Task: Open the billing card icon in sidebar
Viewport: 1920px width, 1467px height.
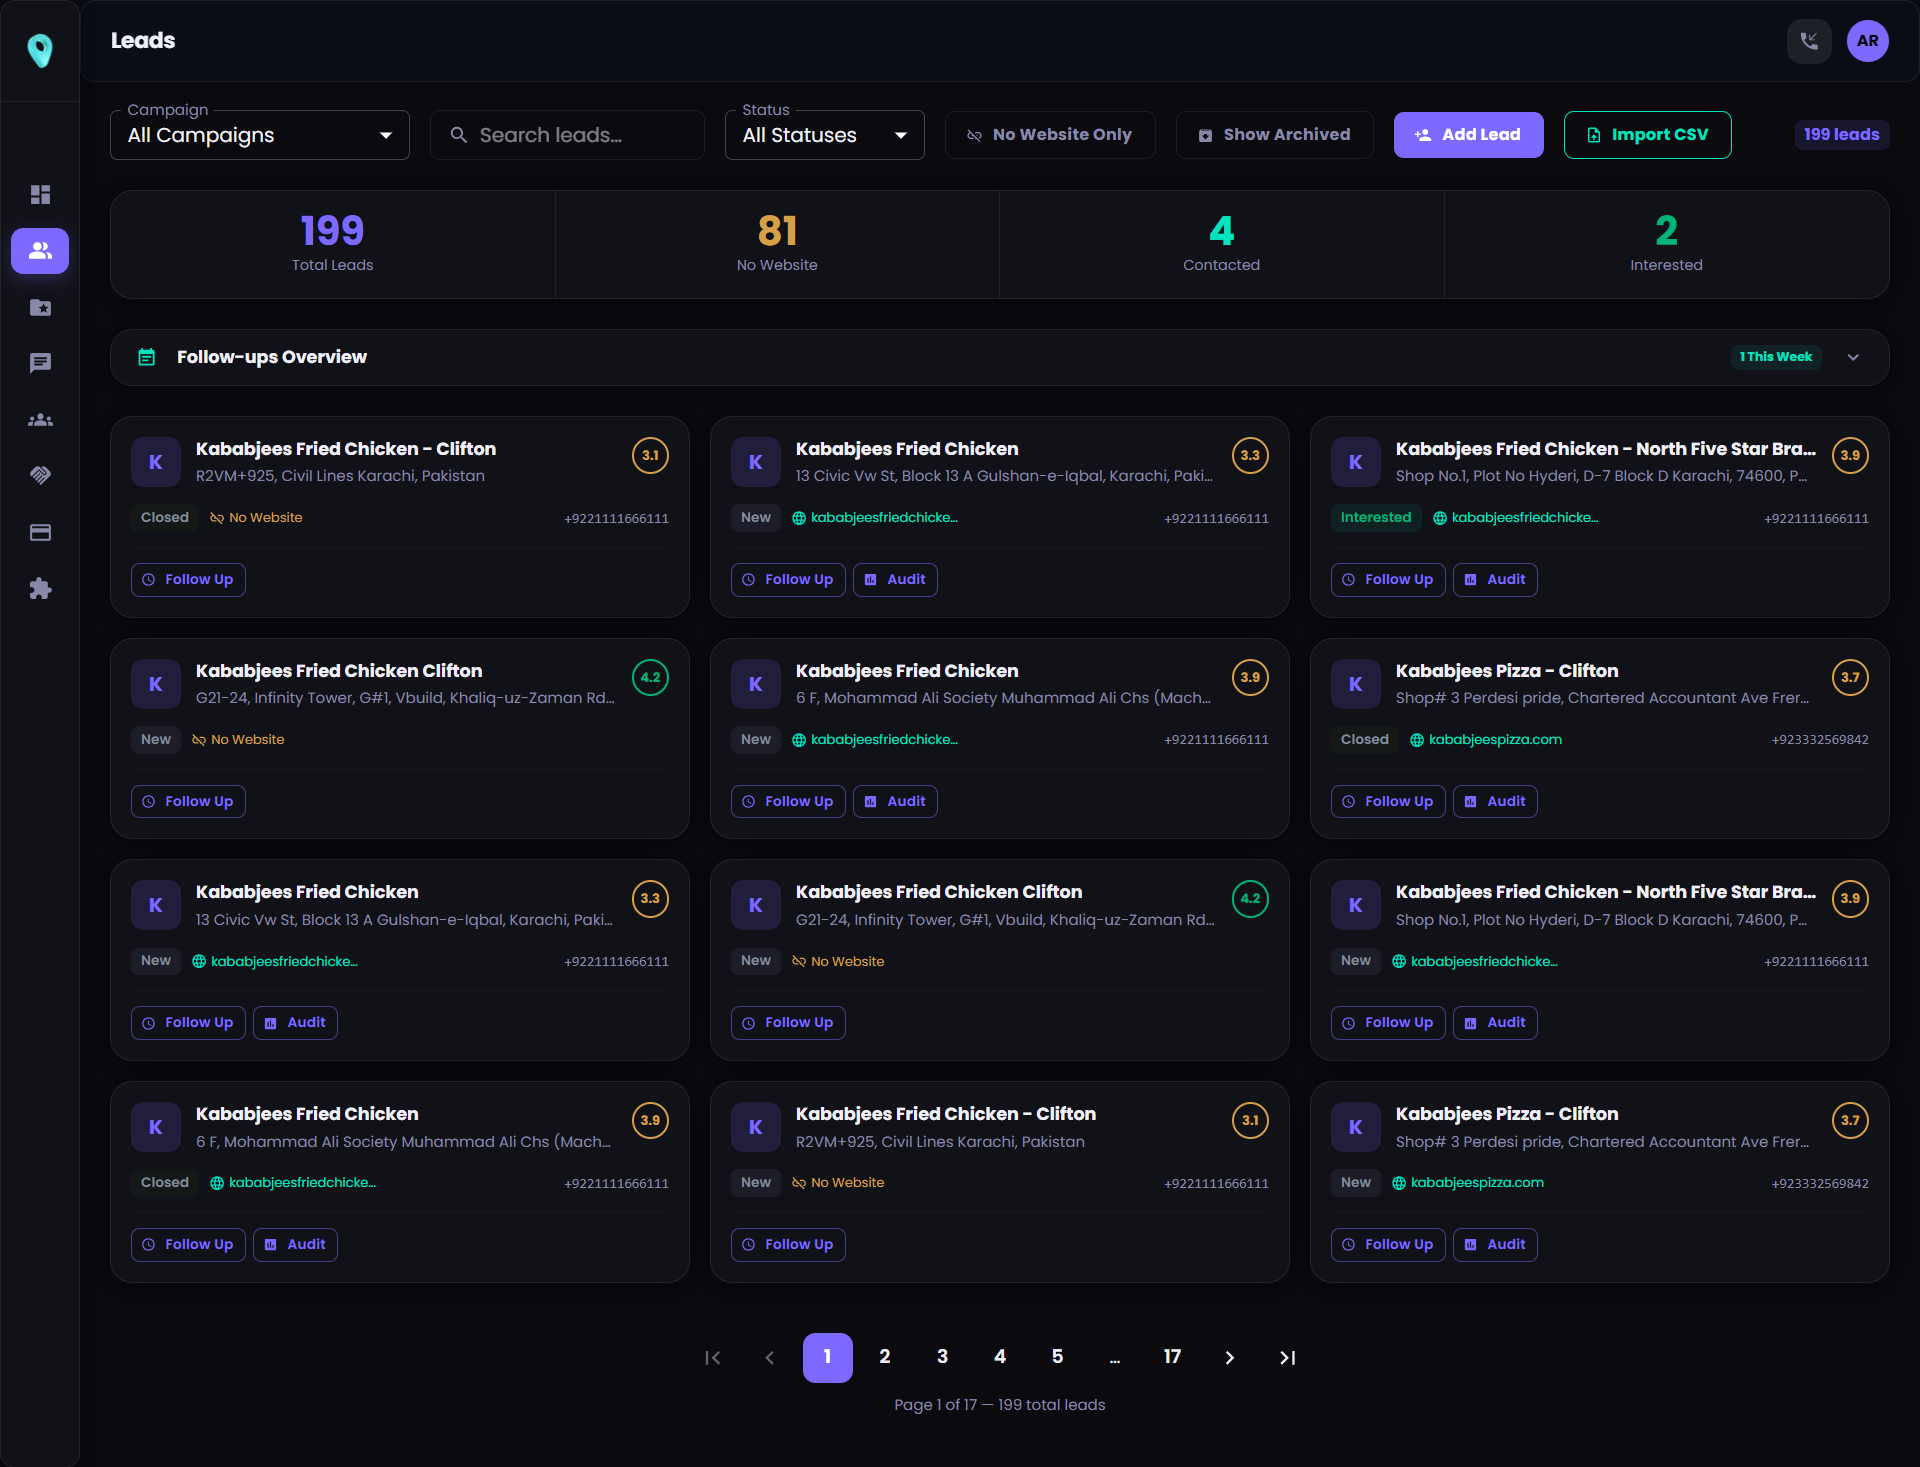Action: [x=40, y=532]
